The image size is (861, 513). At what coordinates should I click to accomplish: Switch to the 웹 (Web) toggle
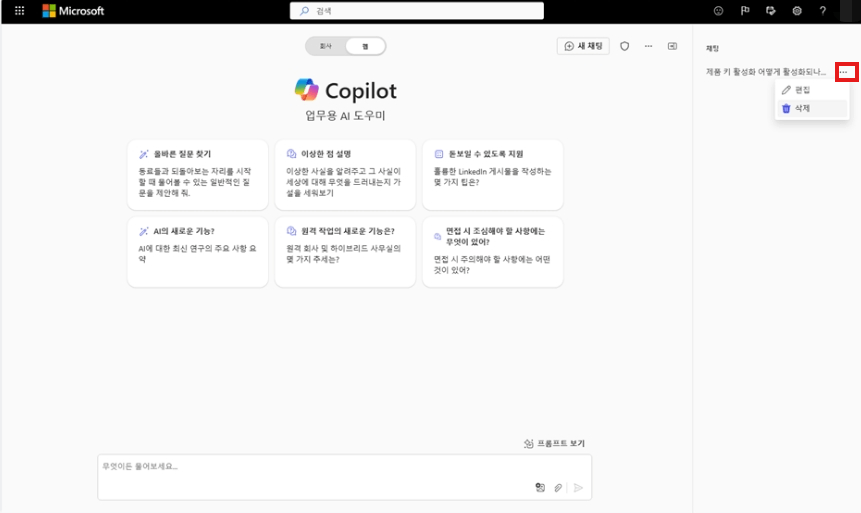365,46
